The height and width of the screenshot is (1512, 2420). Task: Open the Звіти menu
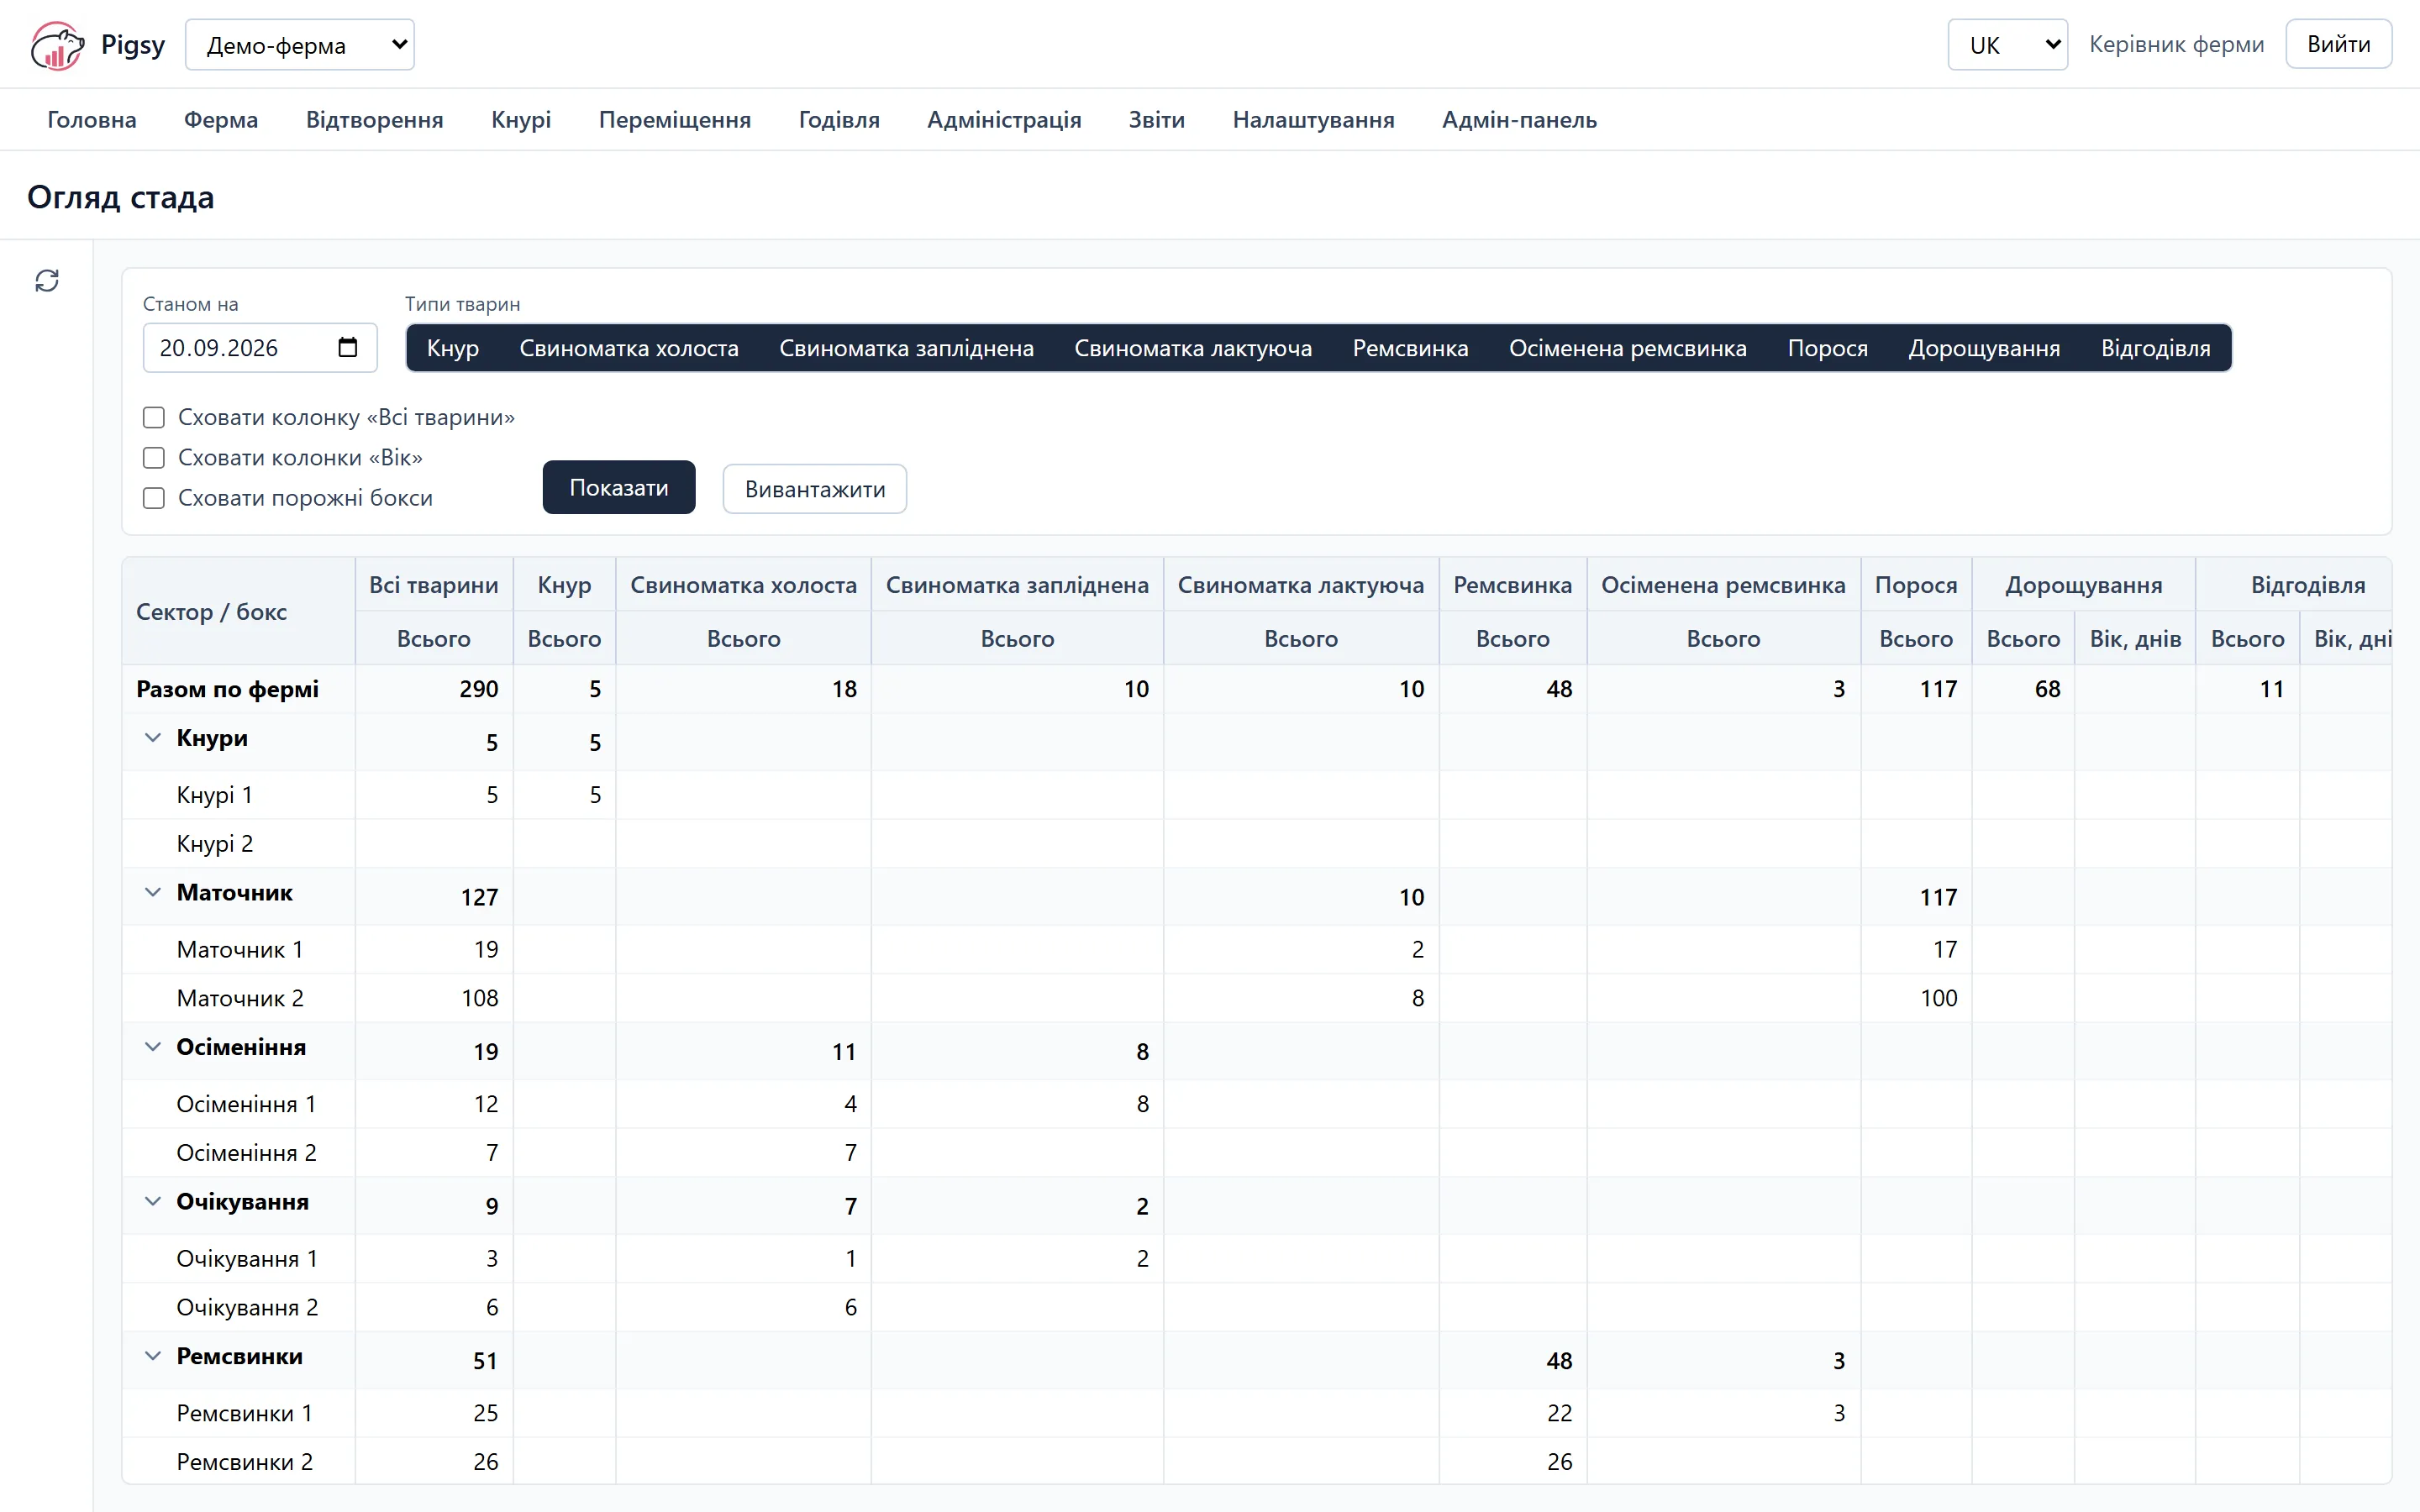[x=1157, y=120]
